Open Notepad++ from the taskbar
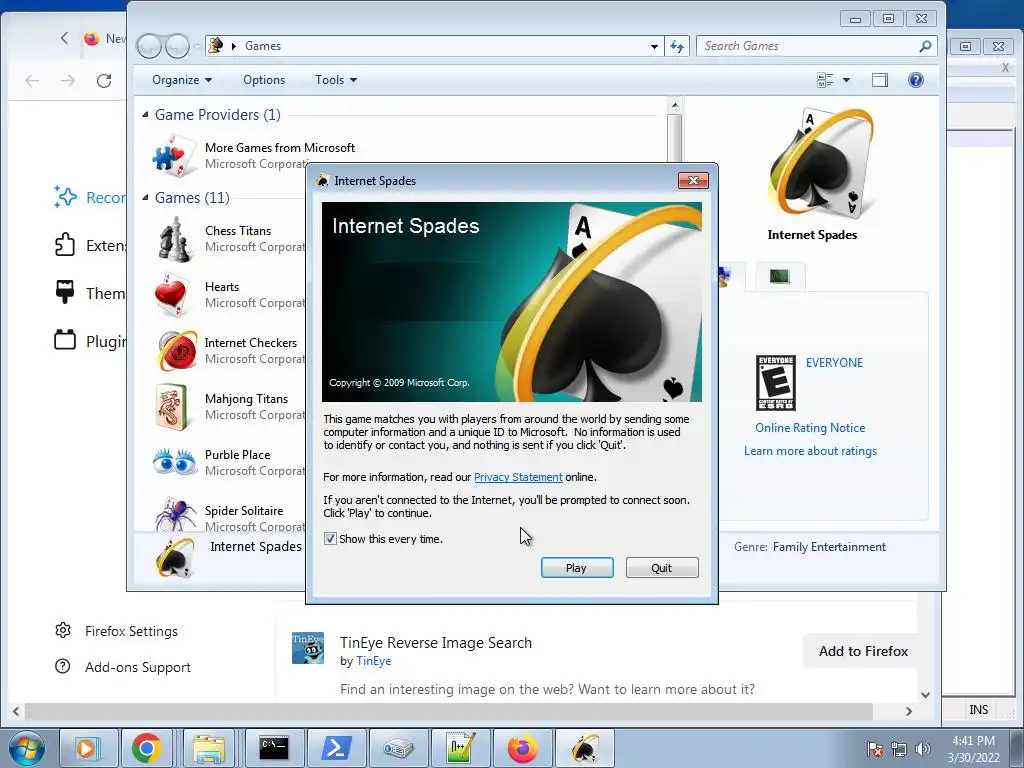This screenshot has width=1024, height=768. [460, 748]
